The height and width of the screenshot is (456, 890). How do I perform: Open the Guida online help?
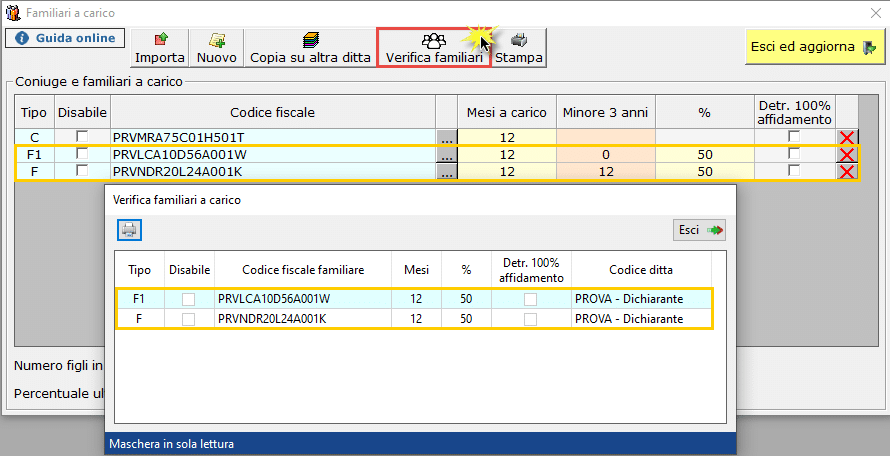click(65, 38)
